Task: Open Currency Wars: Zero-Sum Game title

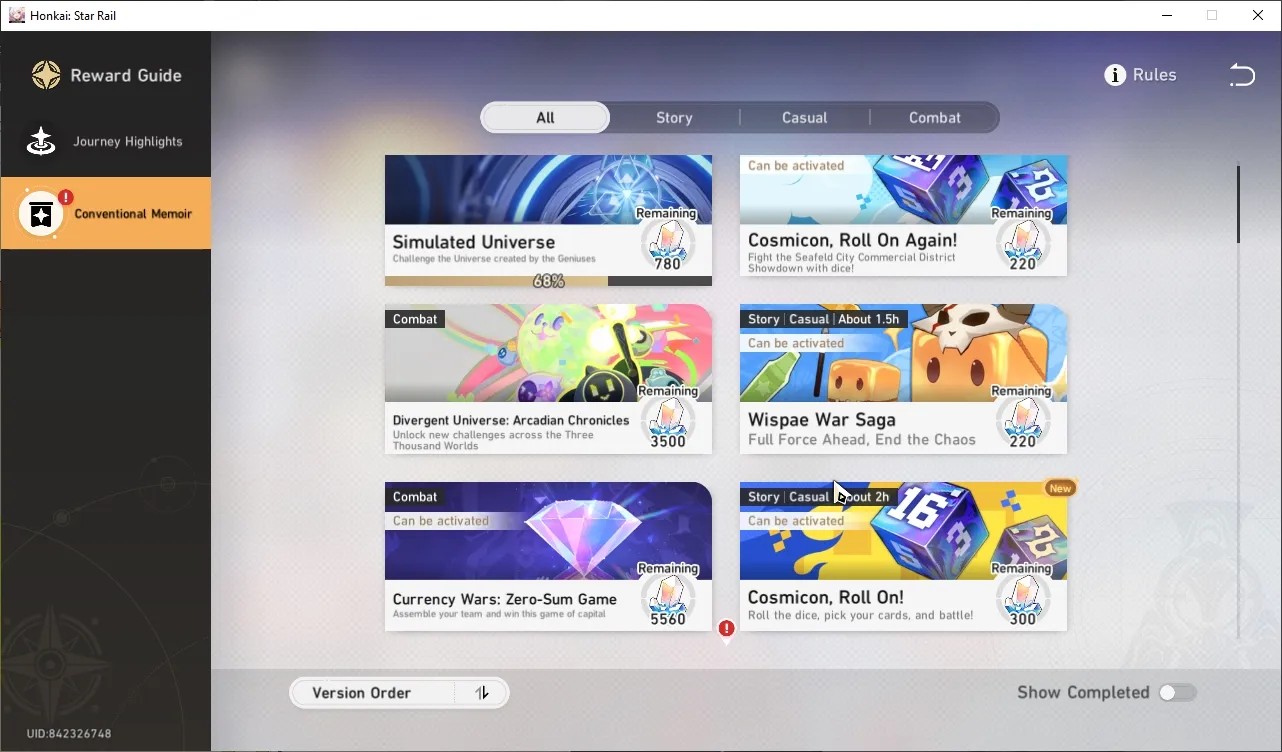Action: coord(504,599)
